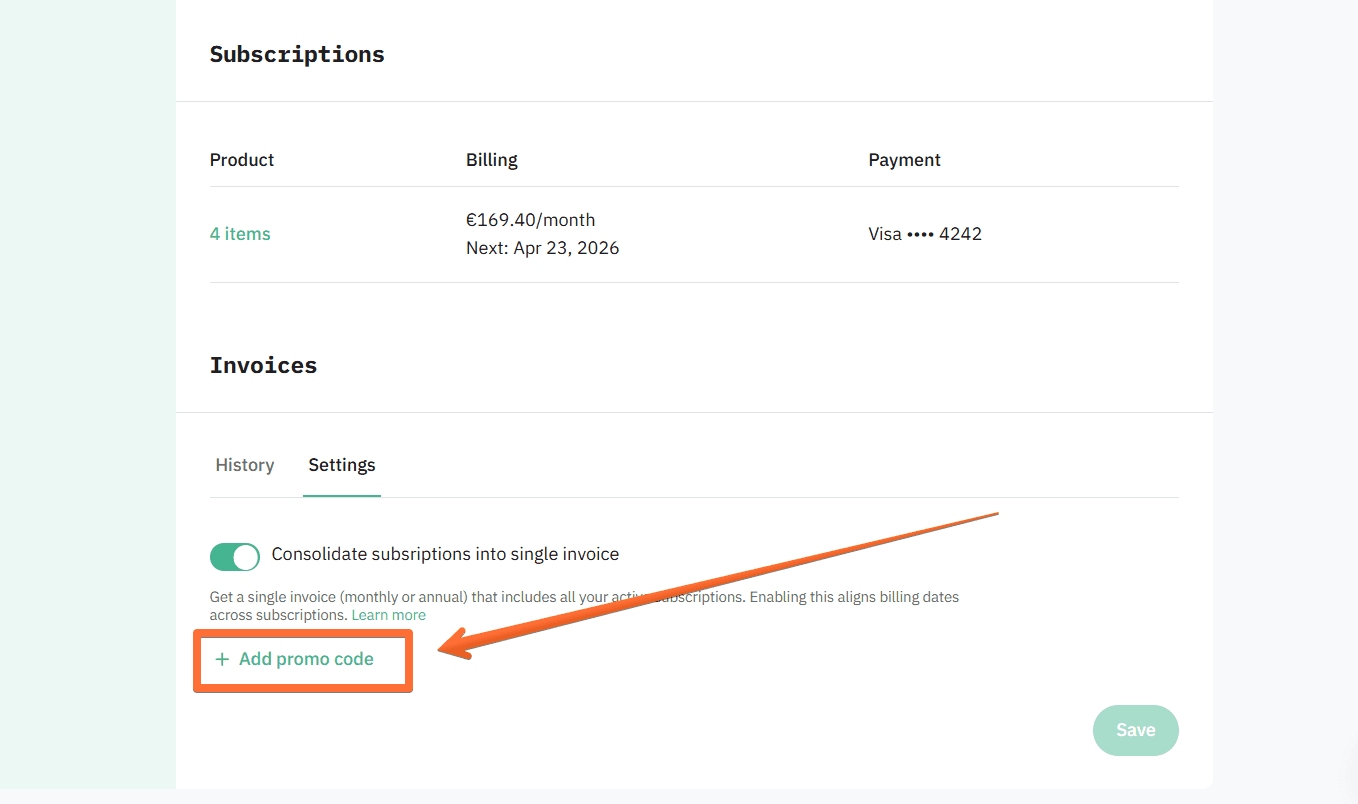Open the Learn more link
Image resolution: width=1358 pixels, height=804 pixels.
coord(388,614)
